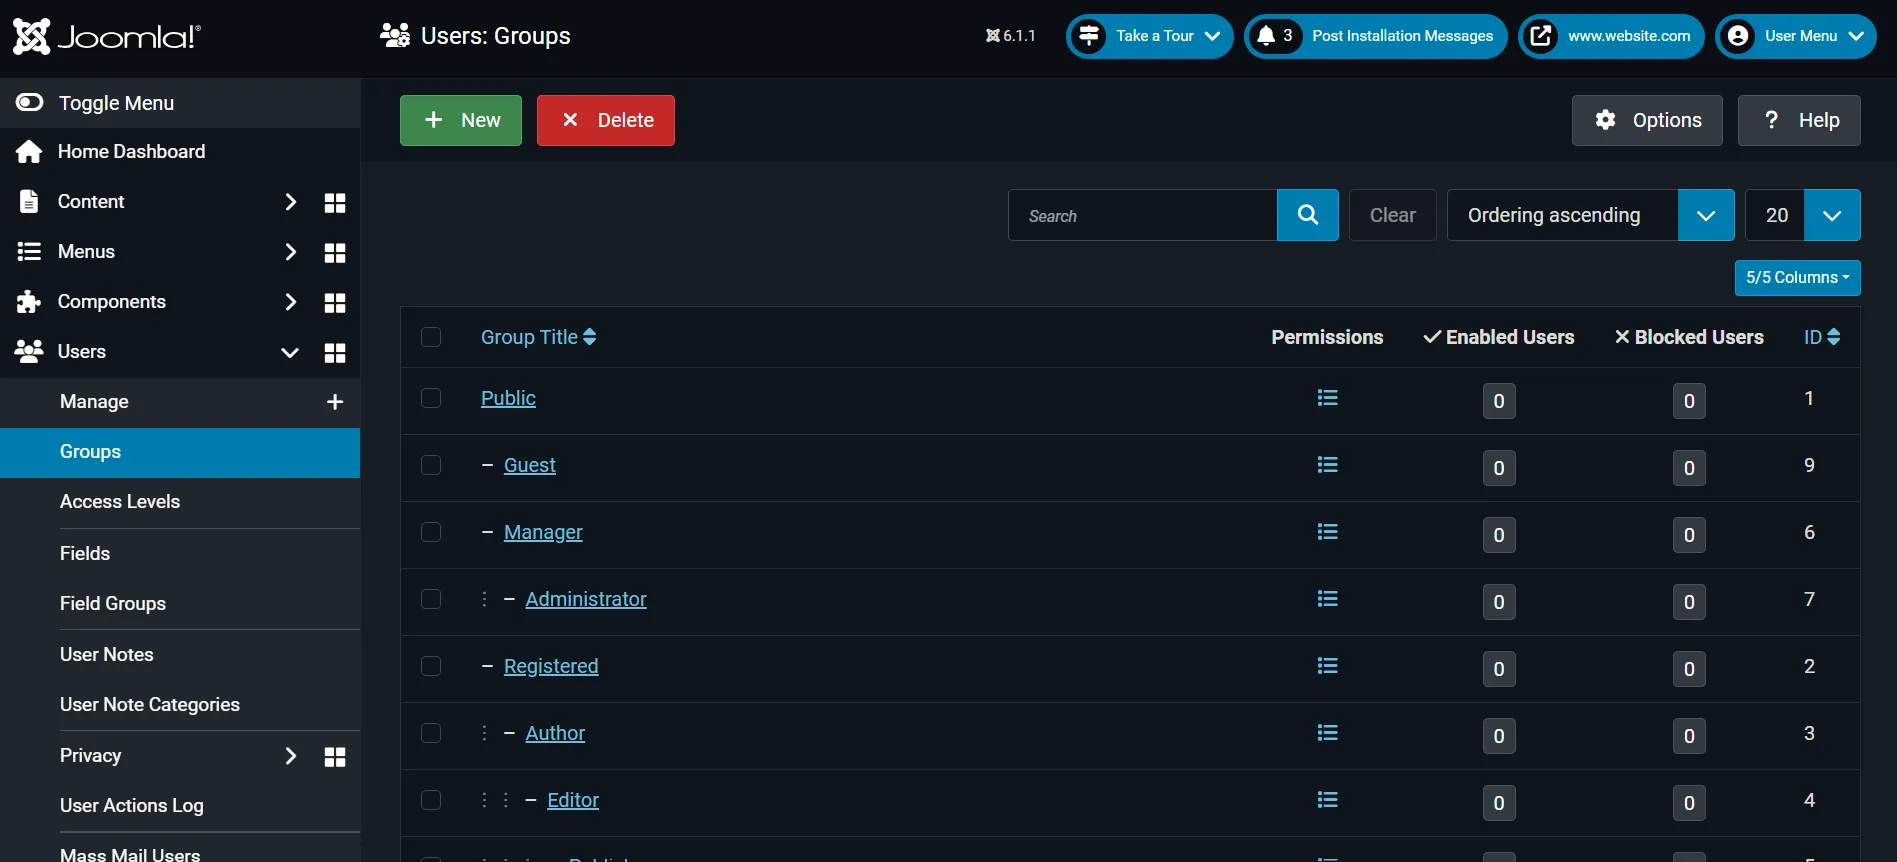Open Privacy dashboard grid icon
1897x862 pixels.
click(x=335, y=757)
